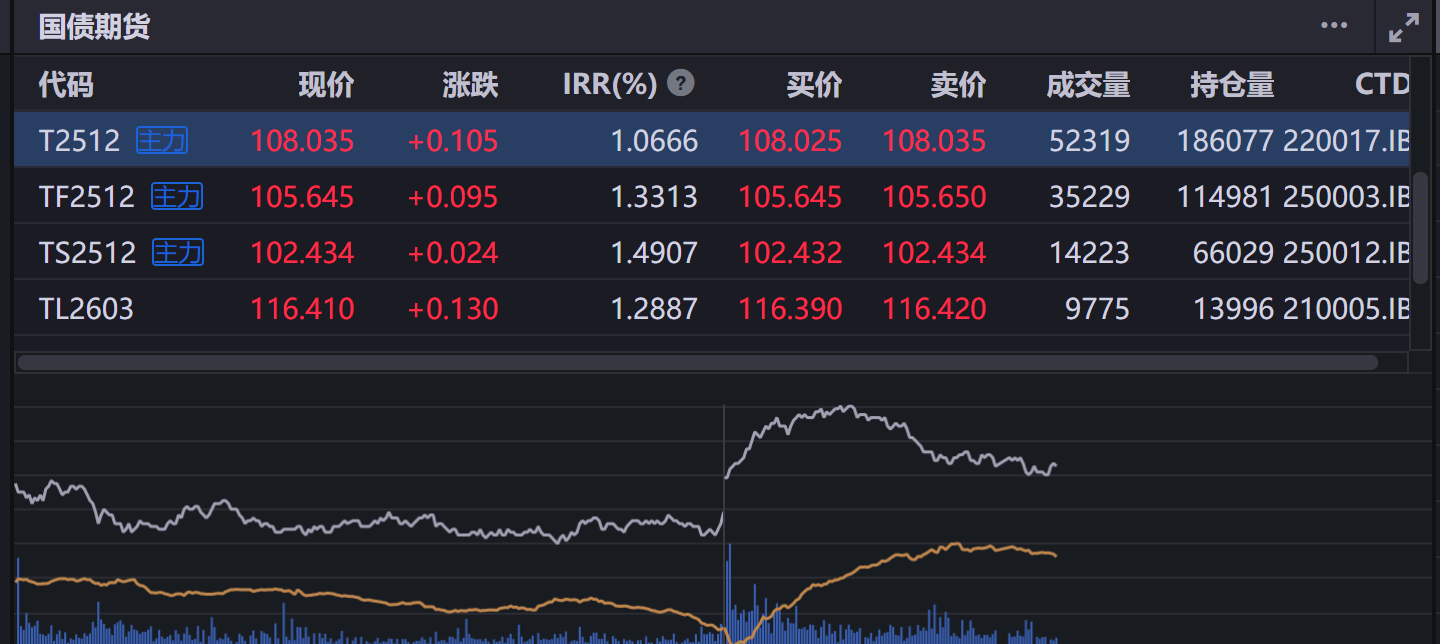Sort by the 现价 column header
Image resolution: width=1440 pixels, height=644 pixels.
[x=326, y=85]
